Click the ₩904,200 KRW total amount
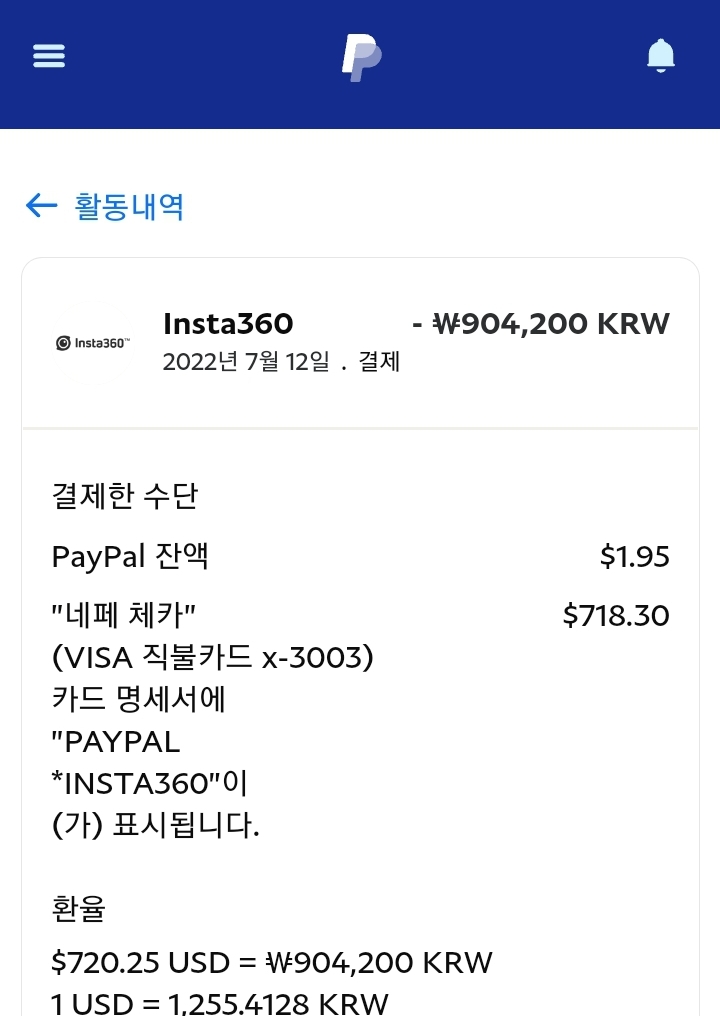720x1016 pixels. [541, 324]
